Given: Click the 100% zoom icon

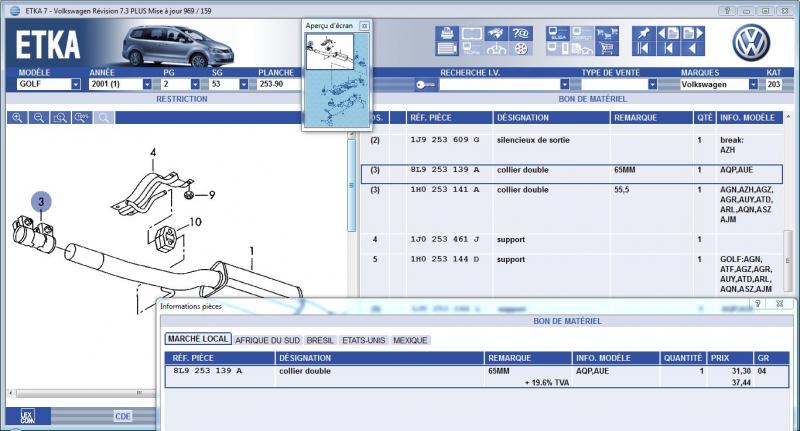Looking at the screenshot, I should click(x=82, y=118).
